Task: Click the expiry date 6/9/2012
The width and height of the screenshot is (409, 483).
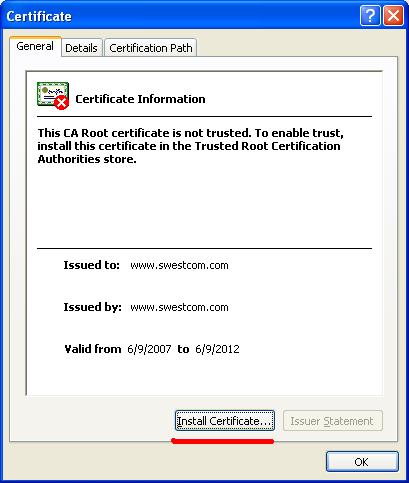Action: [x=217, y=349]
